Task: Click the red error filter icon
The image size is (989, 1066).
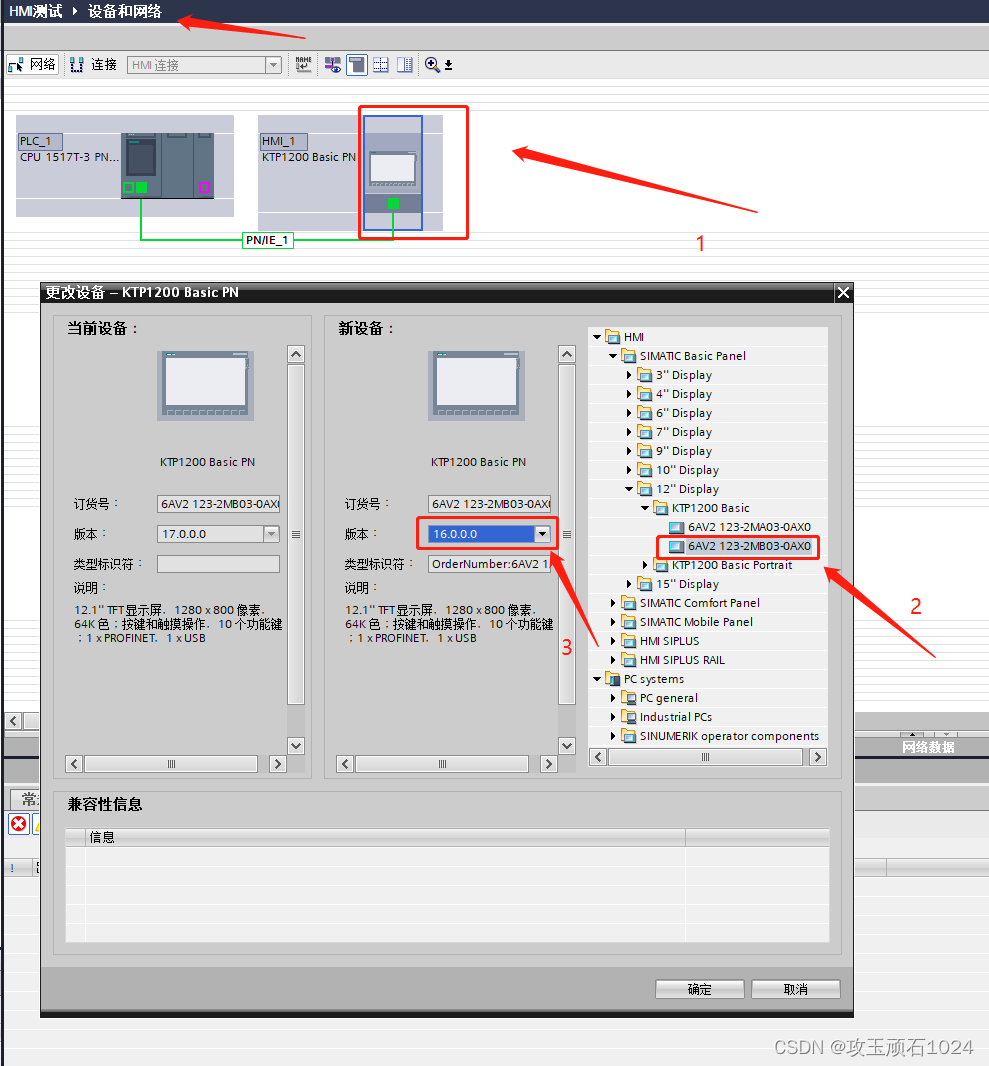Action: (18, 824)
